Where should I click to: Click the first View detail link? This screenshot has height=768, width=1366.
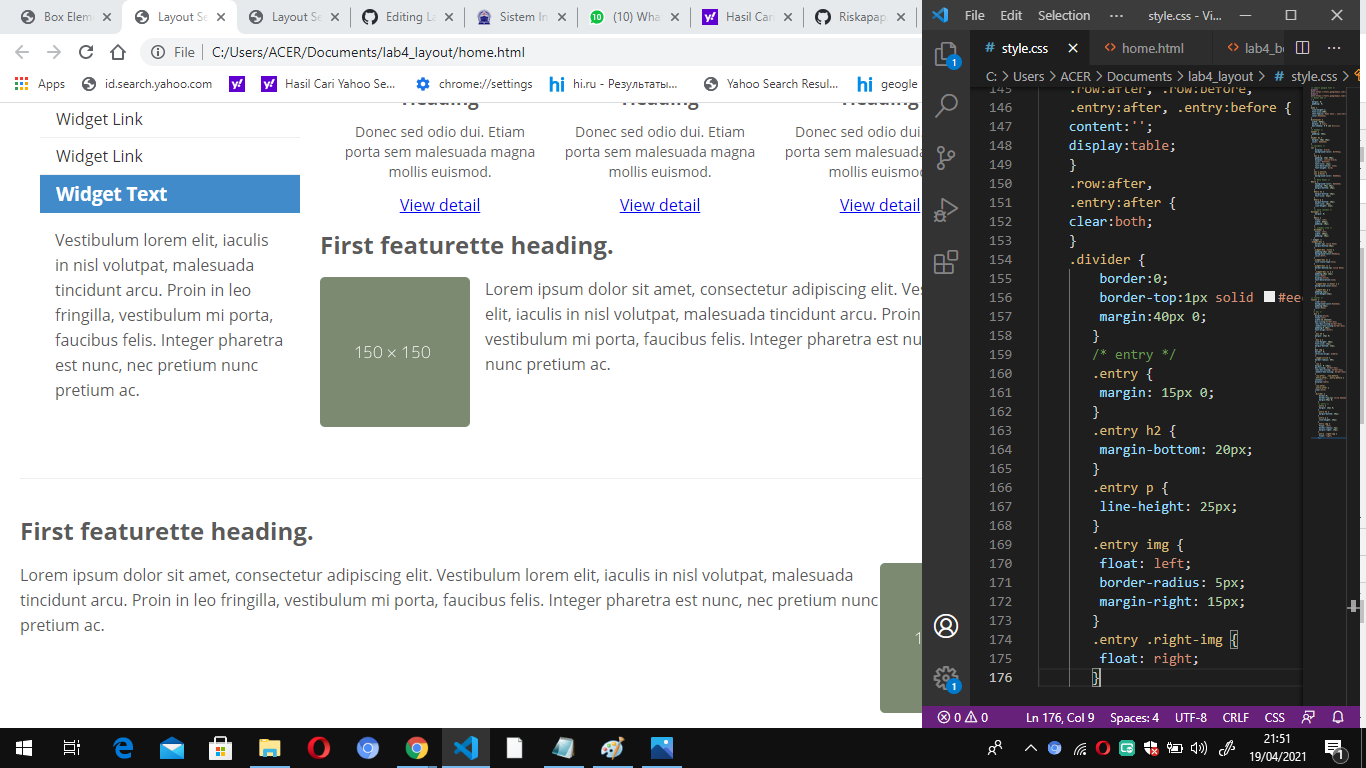[x=440, y=205]
